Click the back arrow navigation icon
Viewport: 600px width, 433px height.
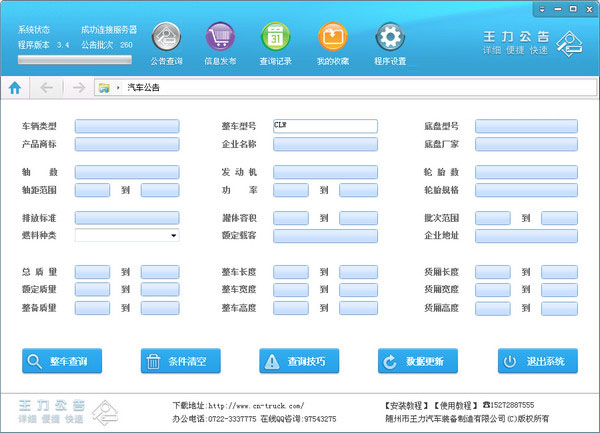(x=46, y=88)
